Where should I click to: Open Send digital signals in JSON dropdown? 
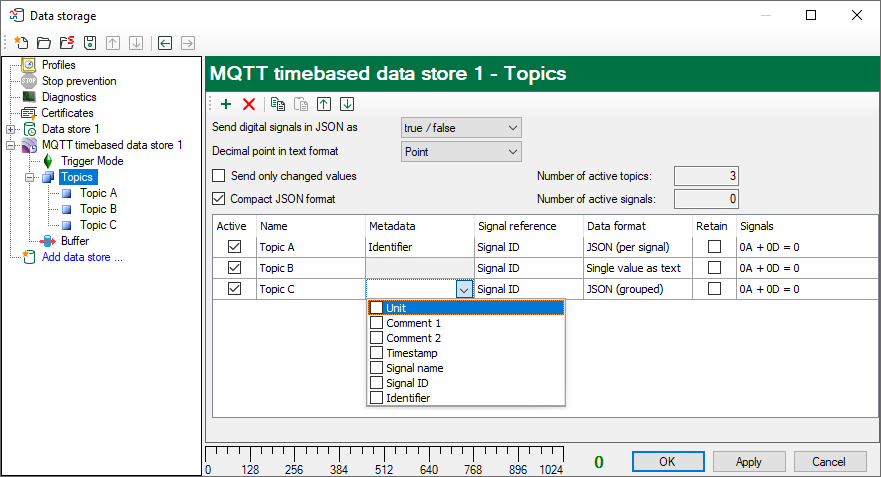(x=461, y=128)
